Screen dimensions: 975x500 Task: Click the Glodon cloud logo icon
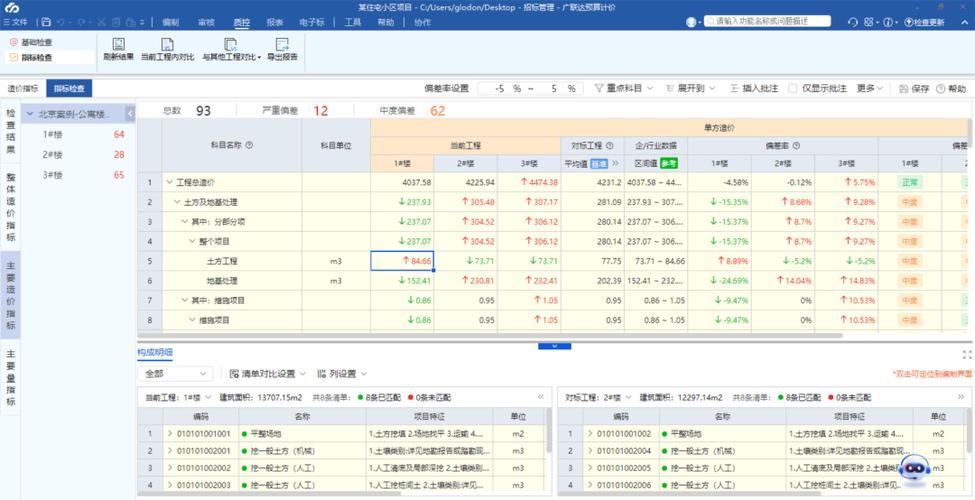pyautogui.click(x=12, y=7)
